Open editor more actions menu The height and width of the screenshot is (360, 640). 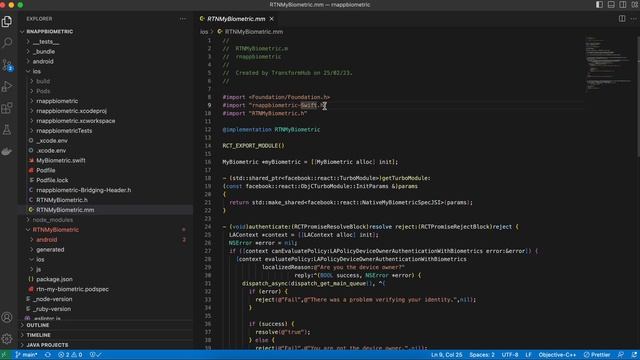tap(633, 19)
